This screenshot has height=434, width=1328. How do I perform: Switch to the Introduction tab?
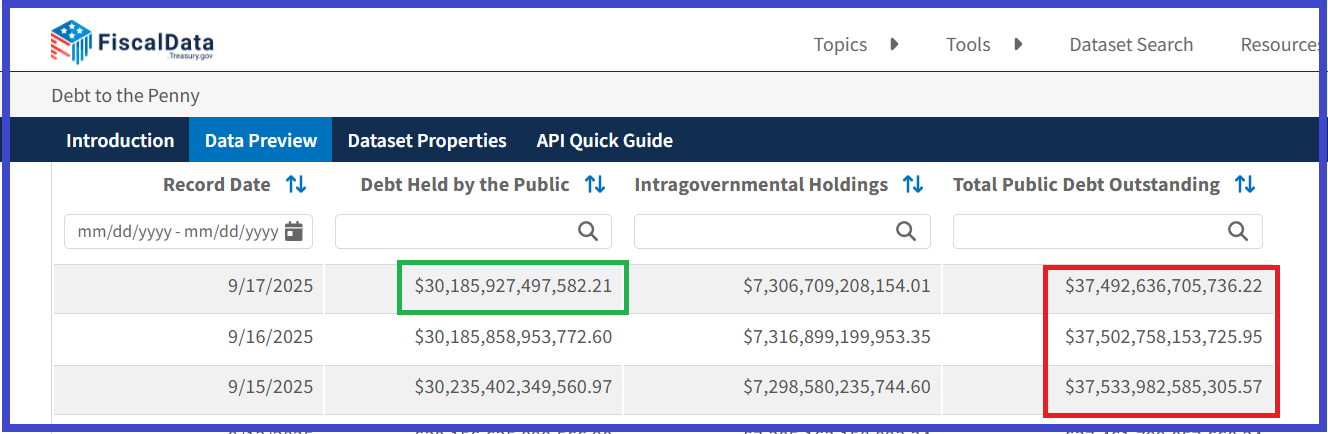[x=120, y=141]
